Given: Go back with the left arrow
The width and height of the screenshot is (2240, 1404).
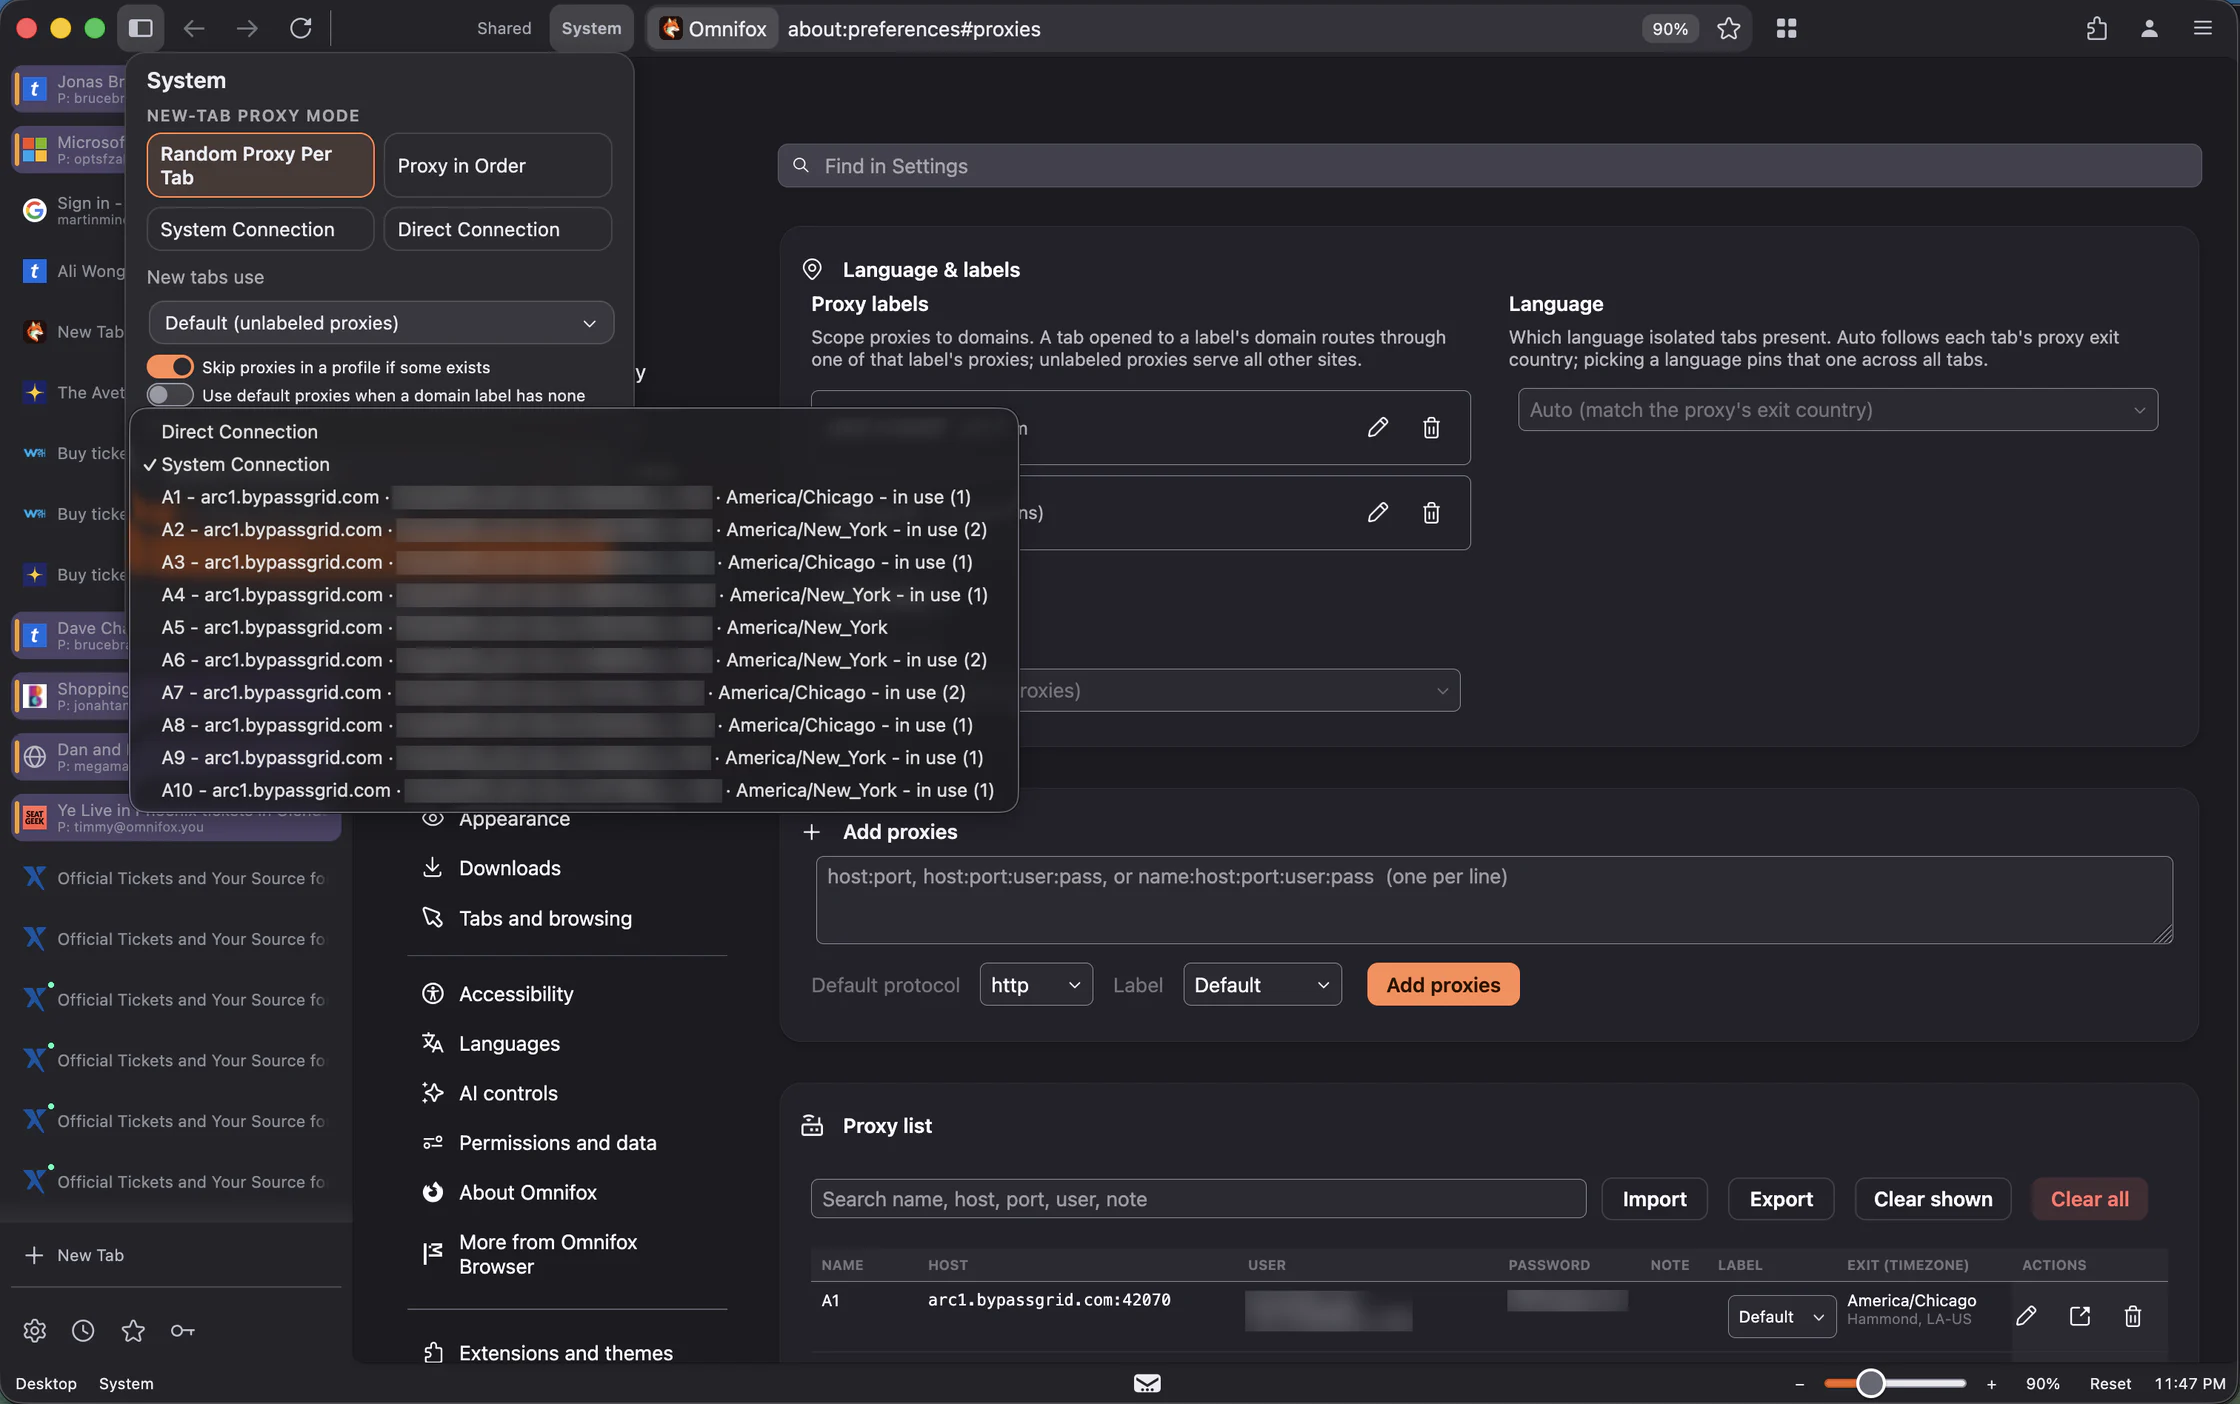Looking at the screenshot, I should (194, 28).
